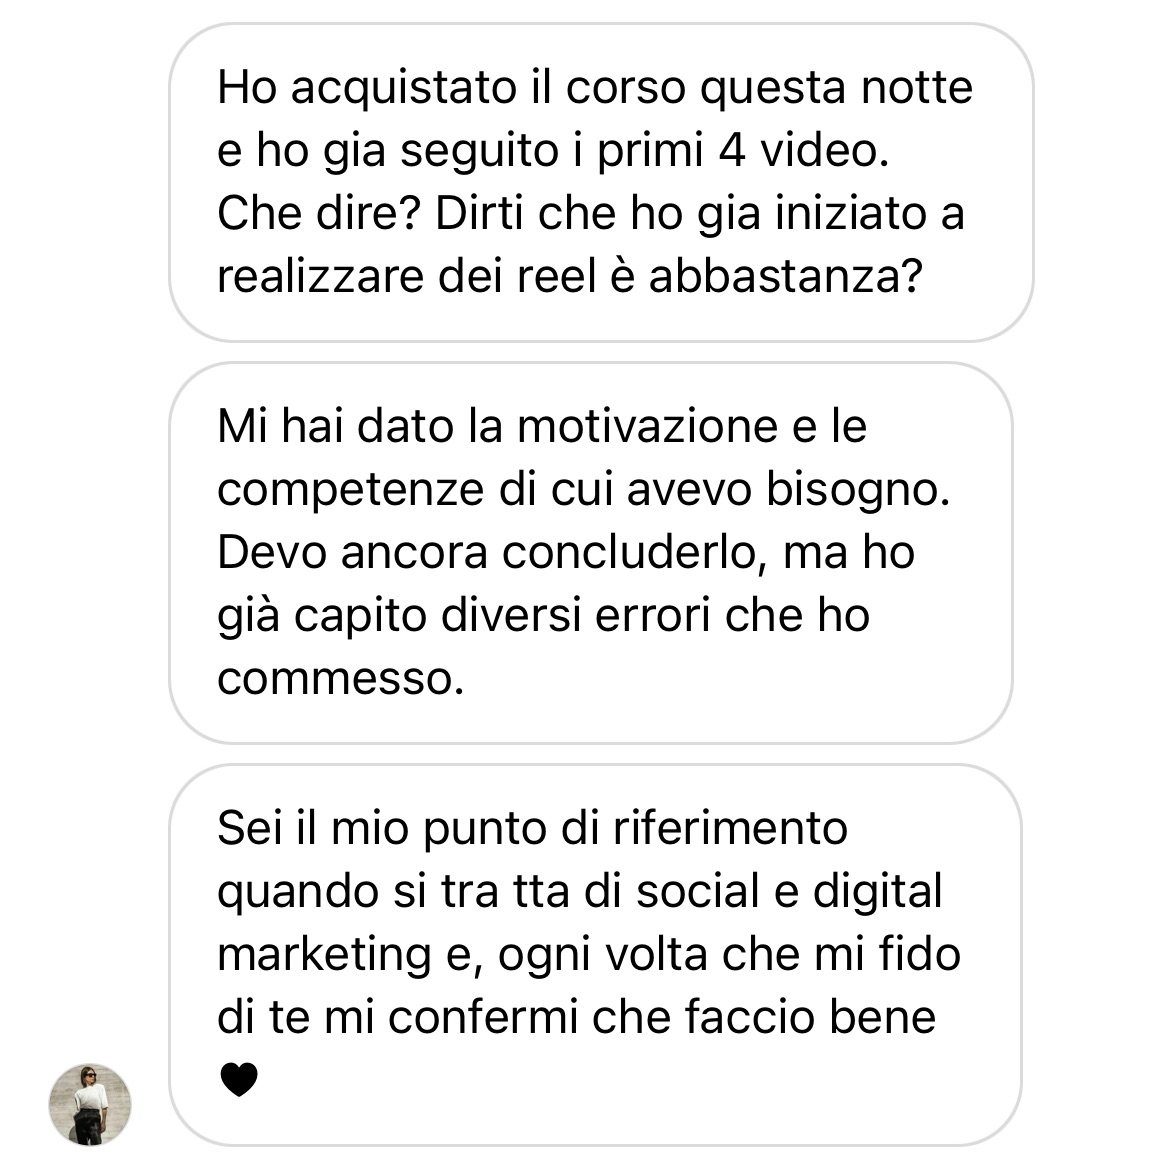Click the word 'motivazione' in second bubble

pos(647,427)
